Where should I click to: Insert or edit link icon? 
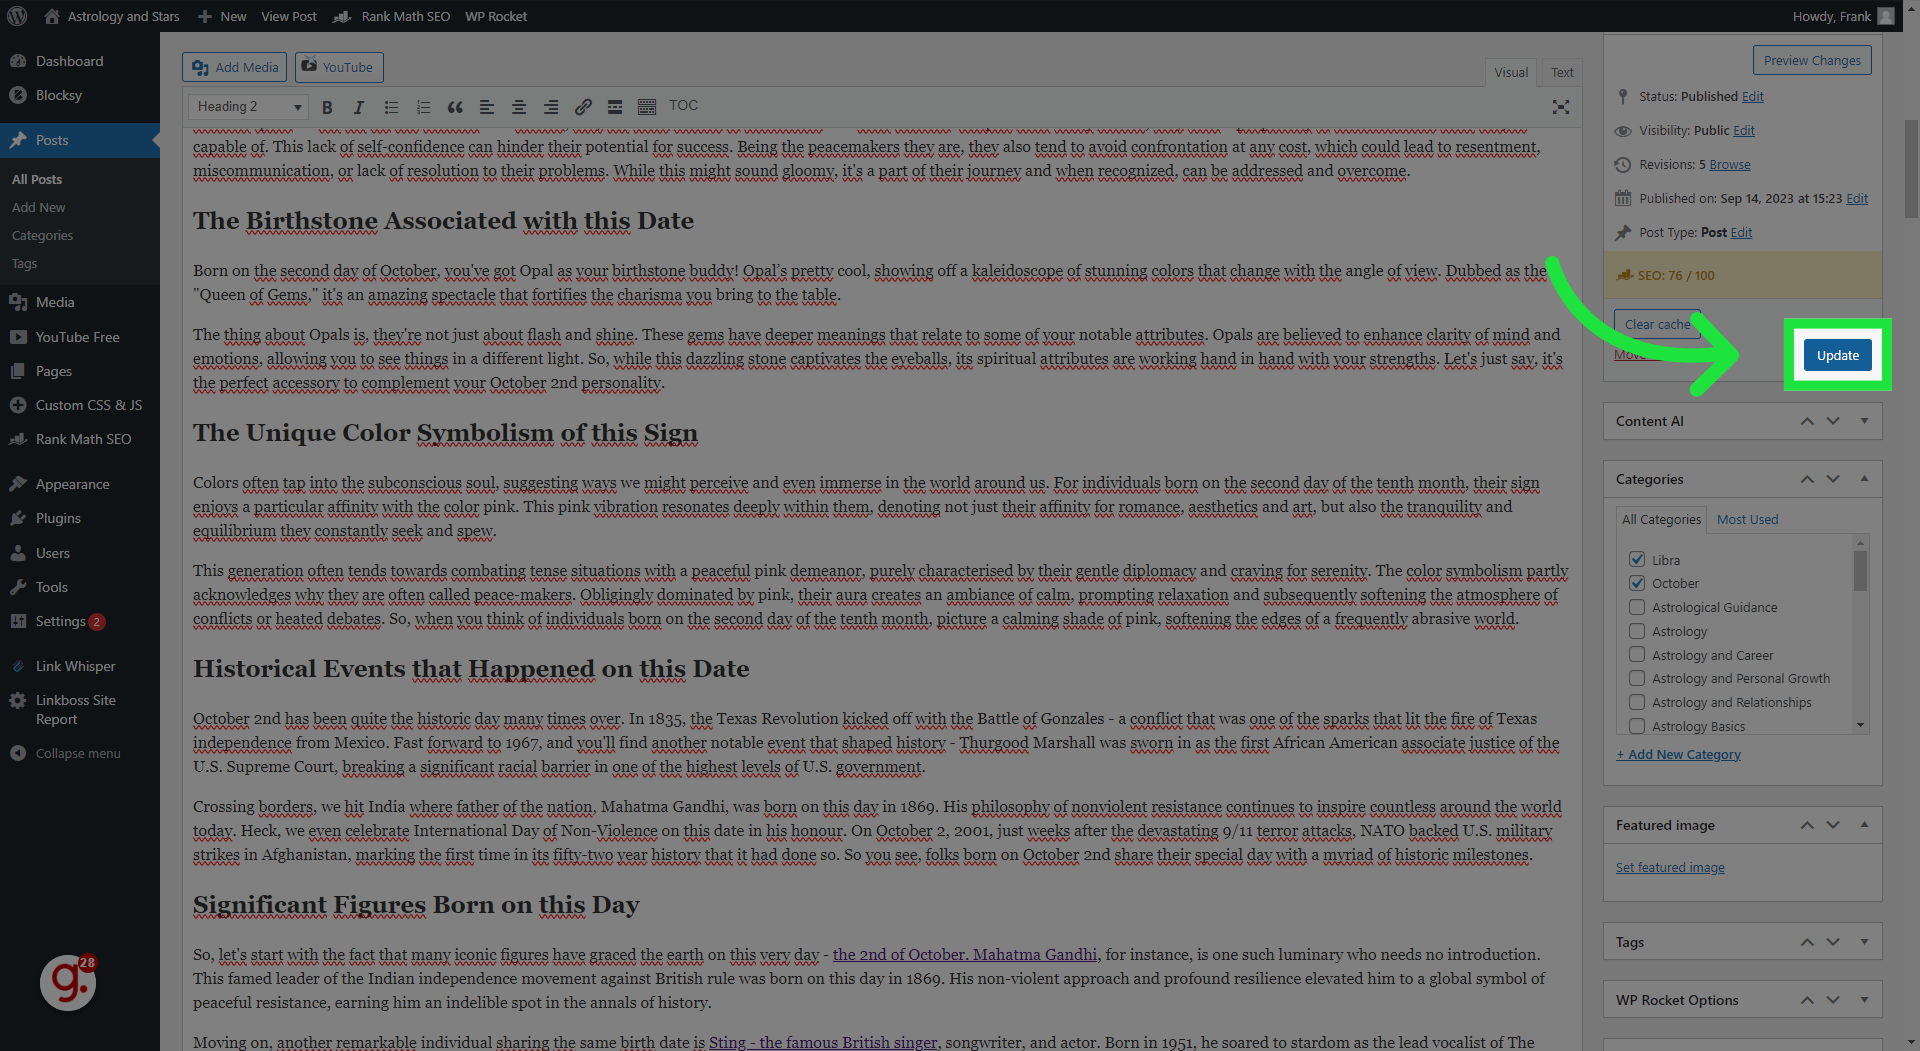point(583,107)
